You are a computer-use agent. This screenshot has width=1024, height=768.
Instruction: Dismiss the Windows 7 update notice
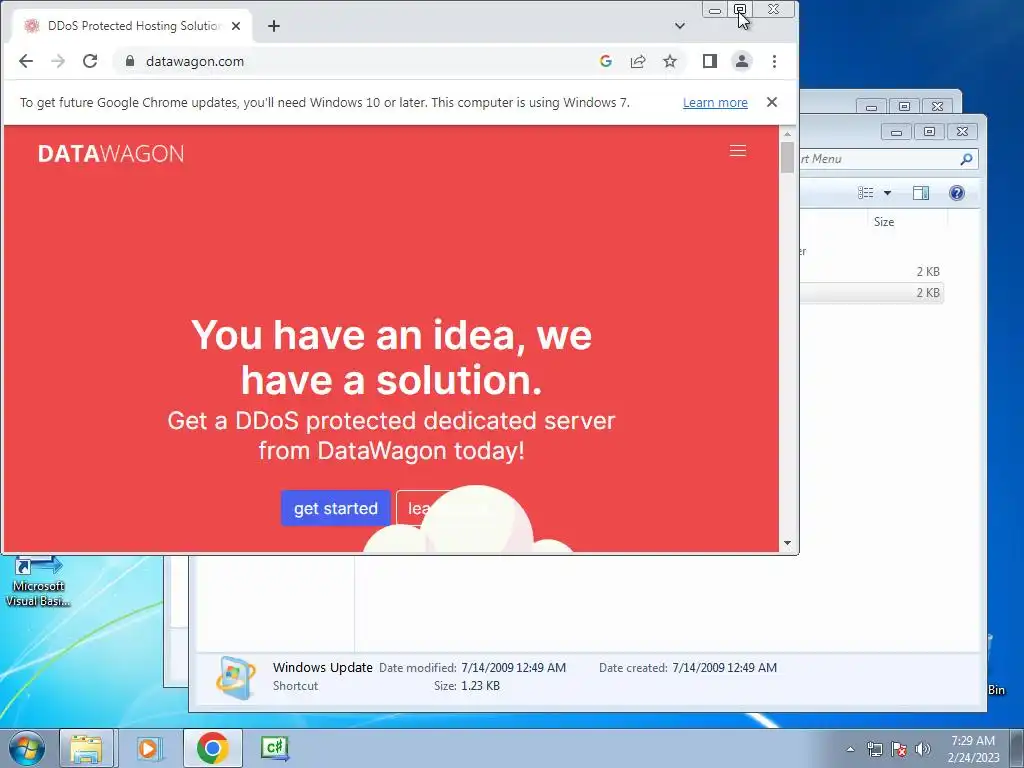772,102
